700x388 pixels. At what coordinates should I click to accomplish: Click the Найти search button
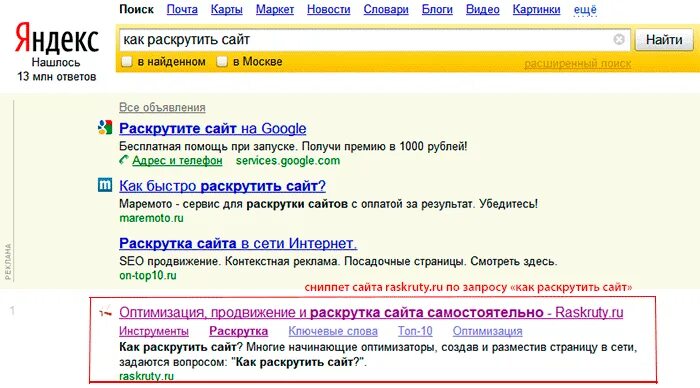tap(664, 40)
